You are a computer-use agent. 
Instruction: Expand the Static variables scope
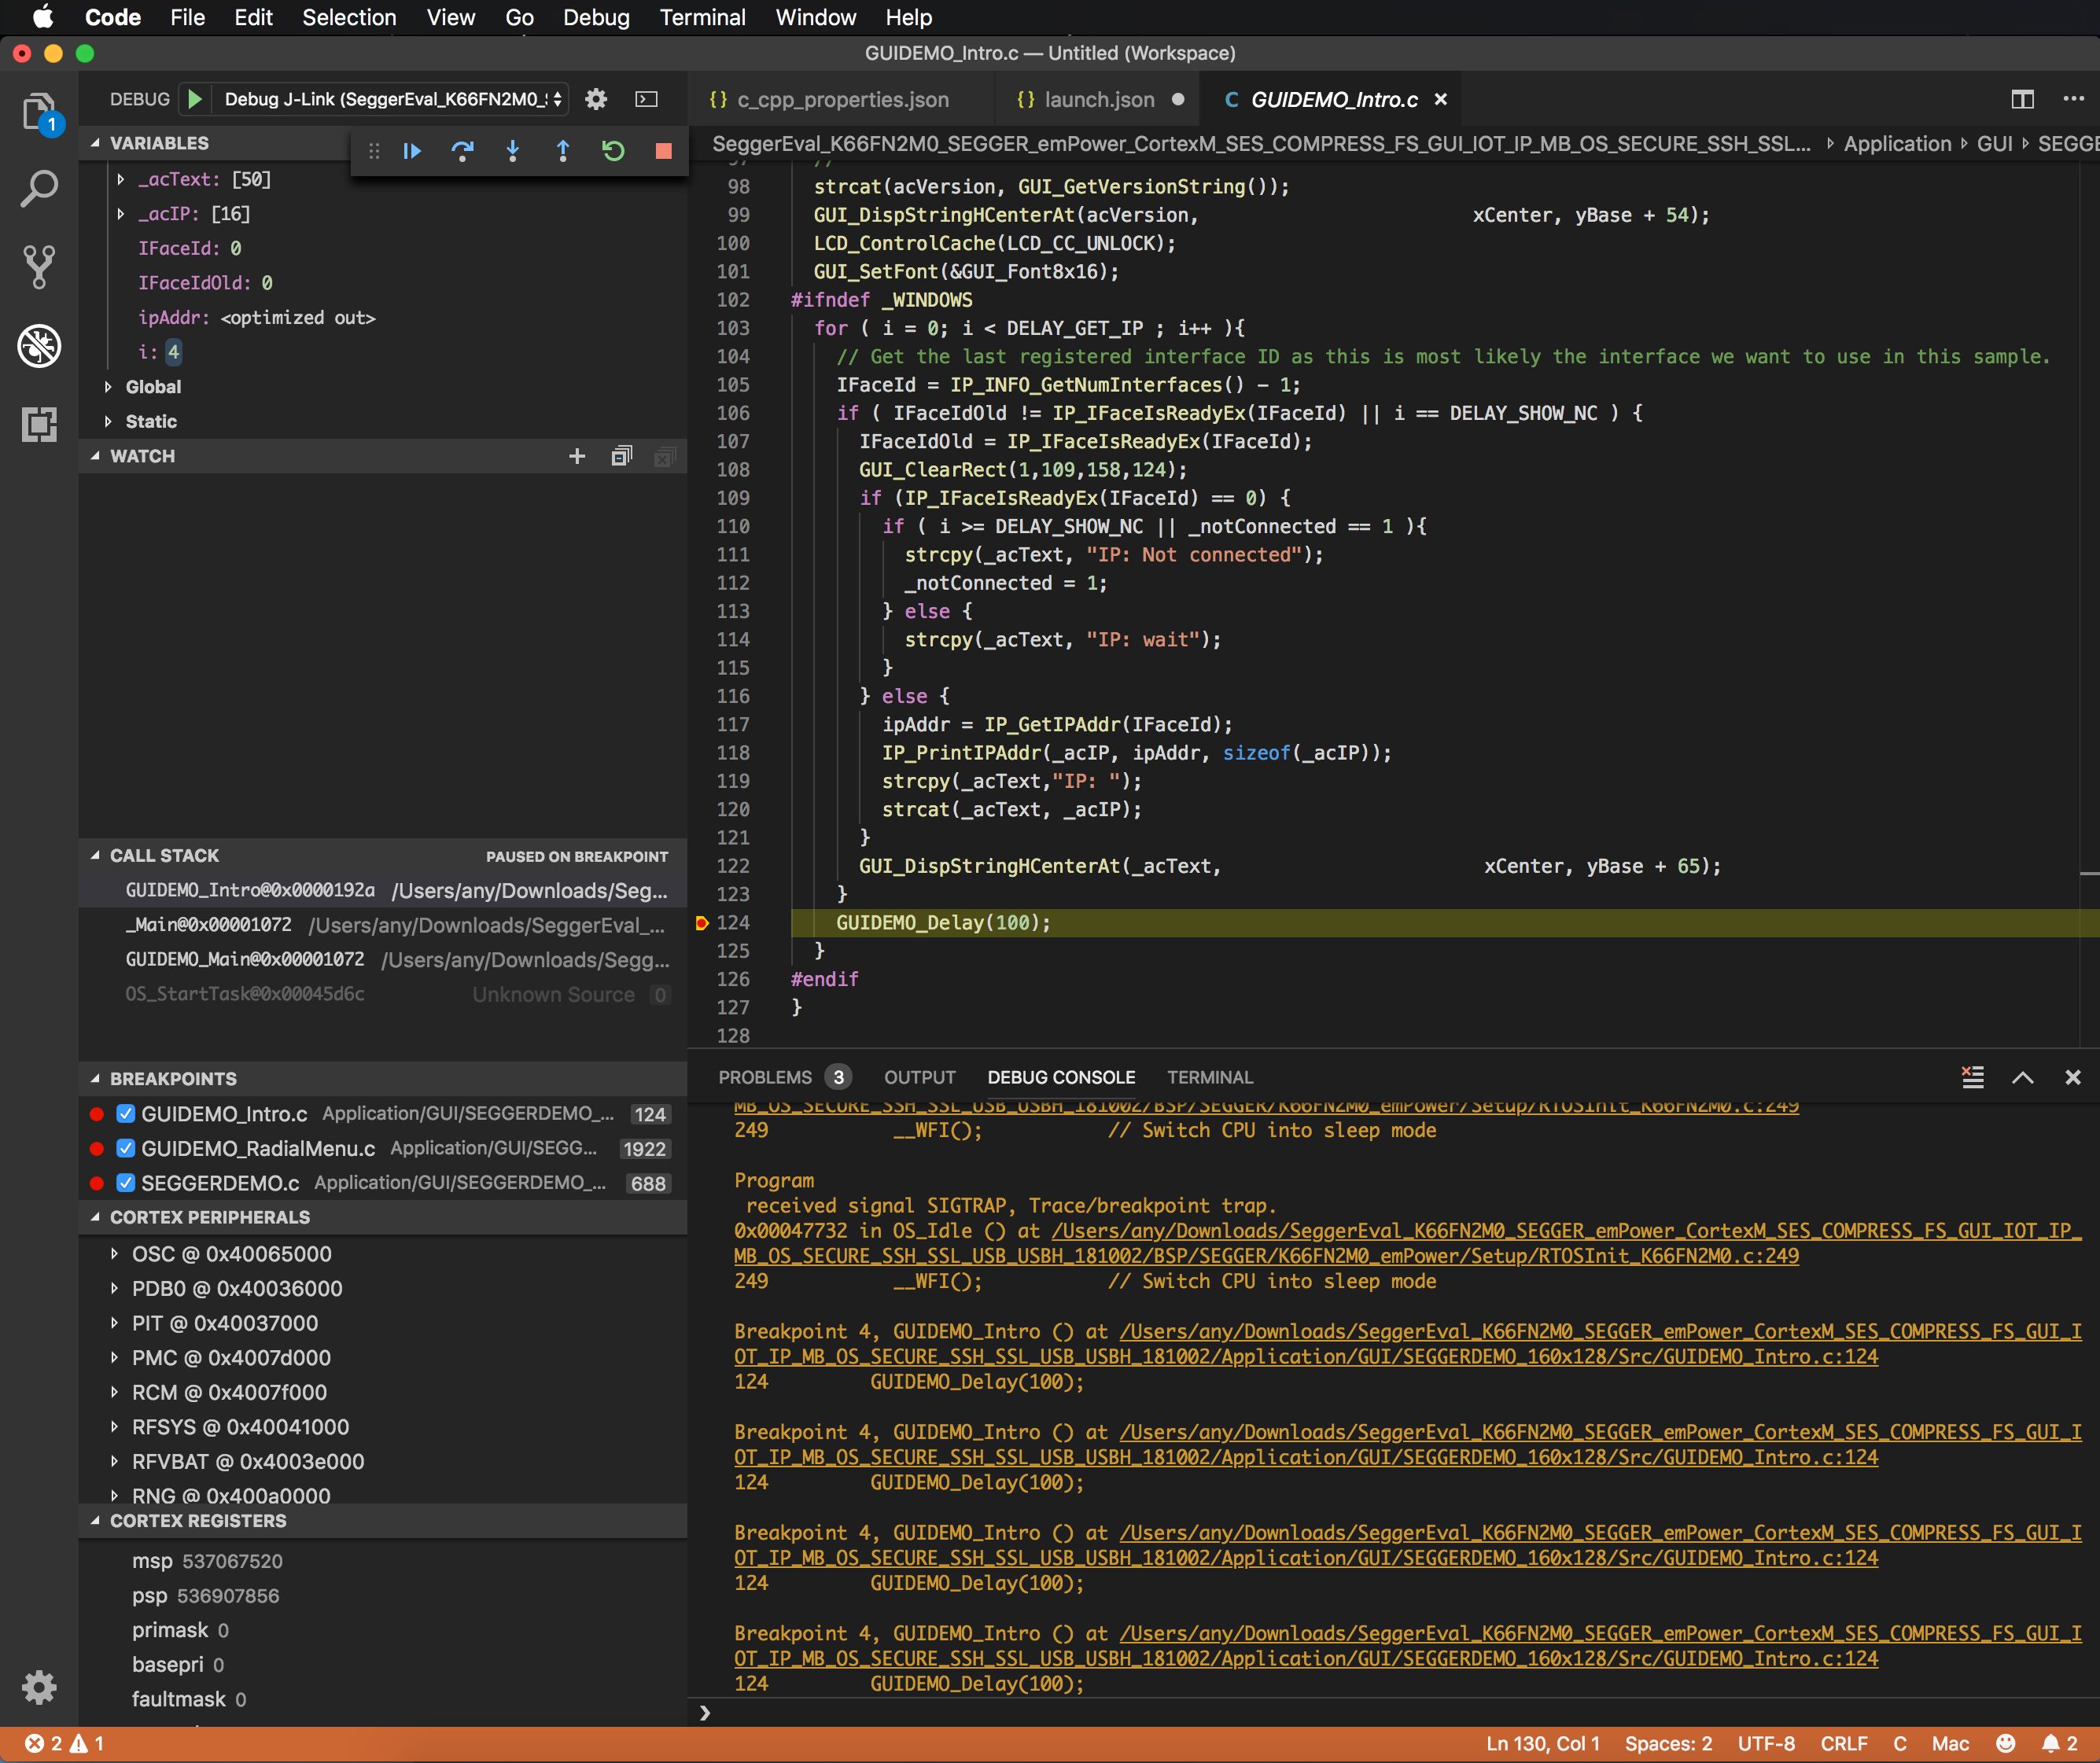coord(108,422)
